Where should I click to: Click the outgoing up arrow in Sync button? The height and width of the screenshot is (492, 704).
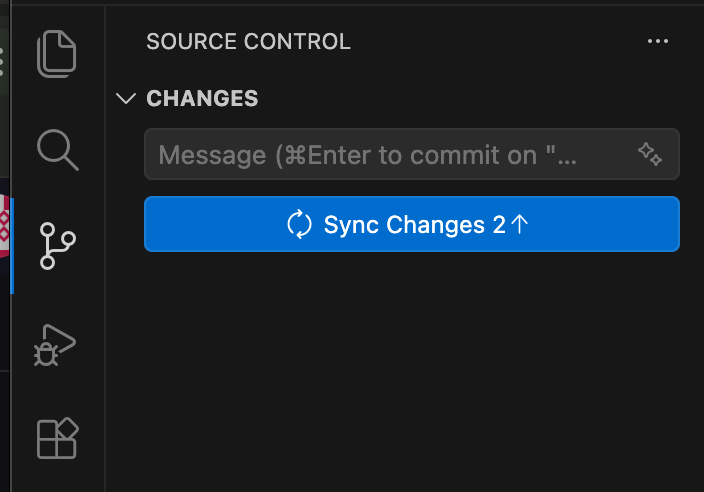(x=520, y=224)
